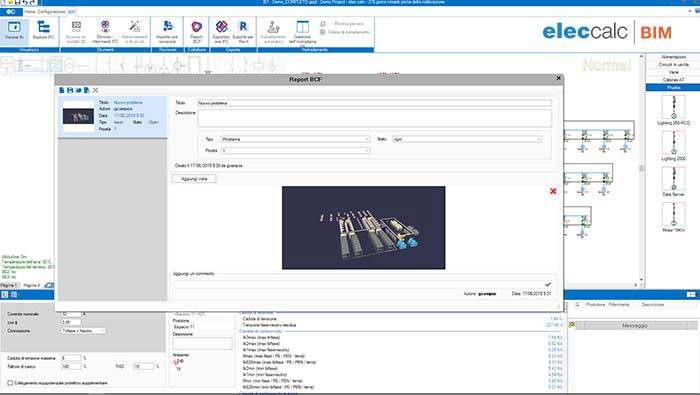Click the Tensione fase-neutro residua row
The width and height of the screenshot is (700, 395).
coord(402,325)
